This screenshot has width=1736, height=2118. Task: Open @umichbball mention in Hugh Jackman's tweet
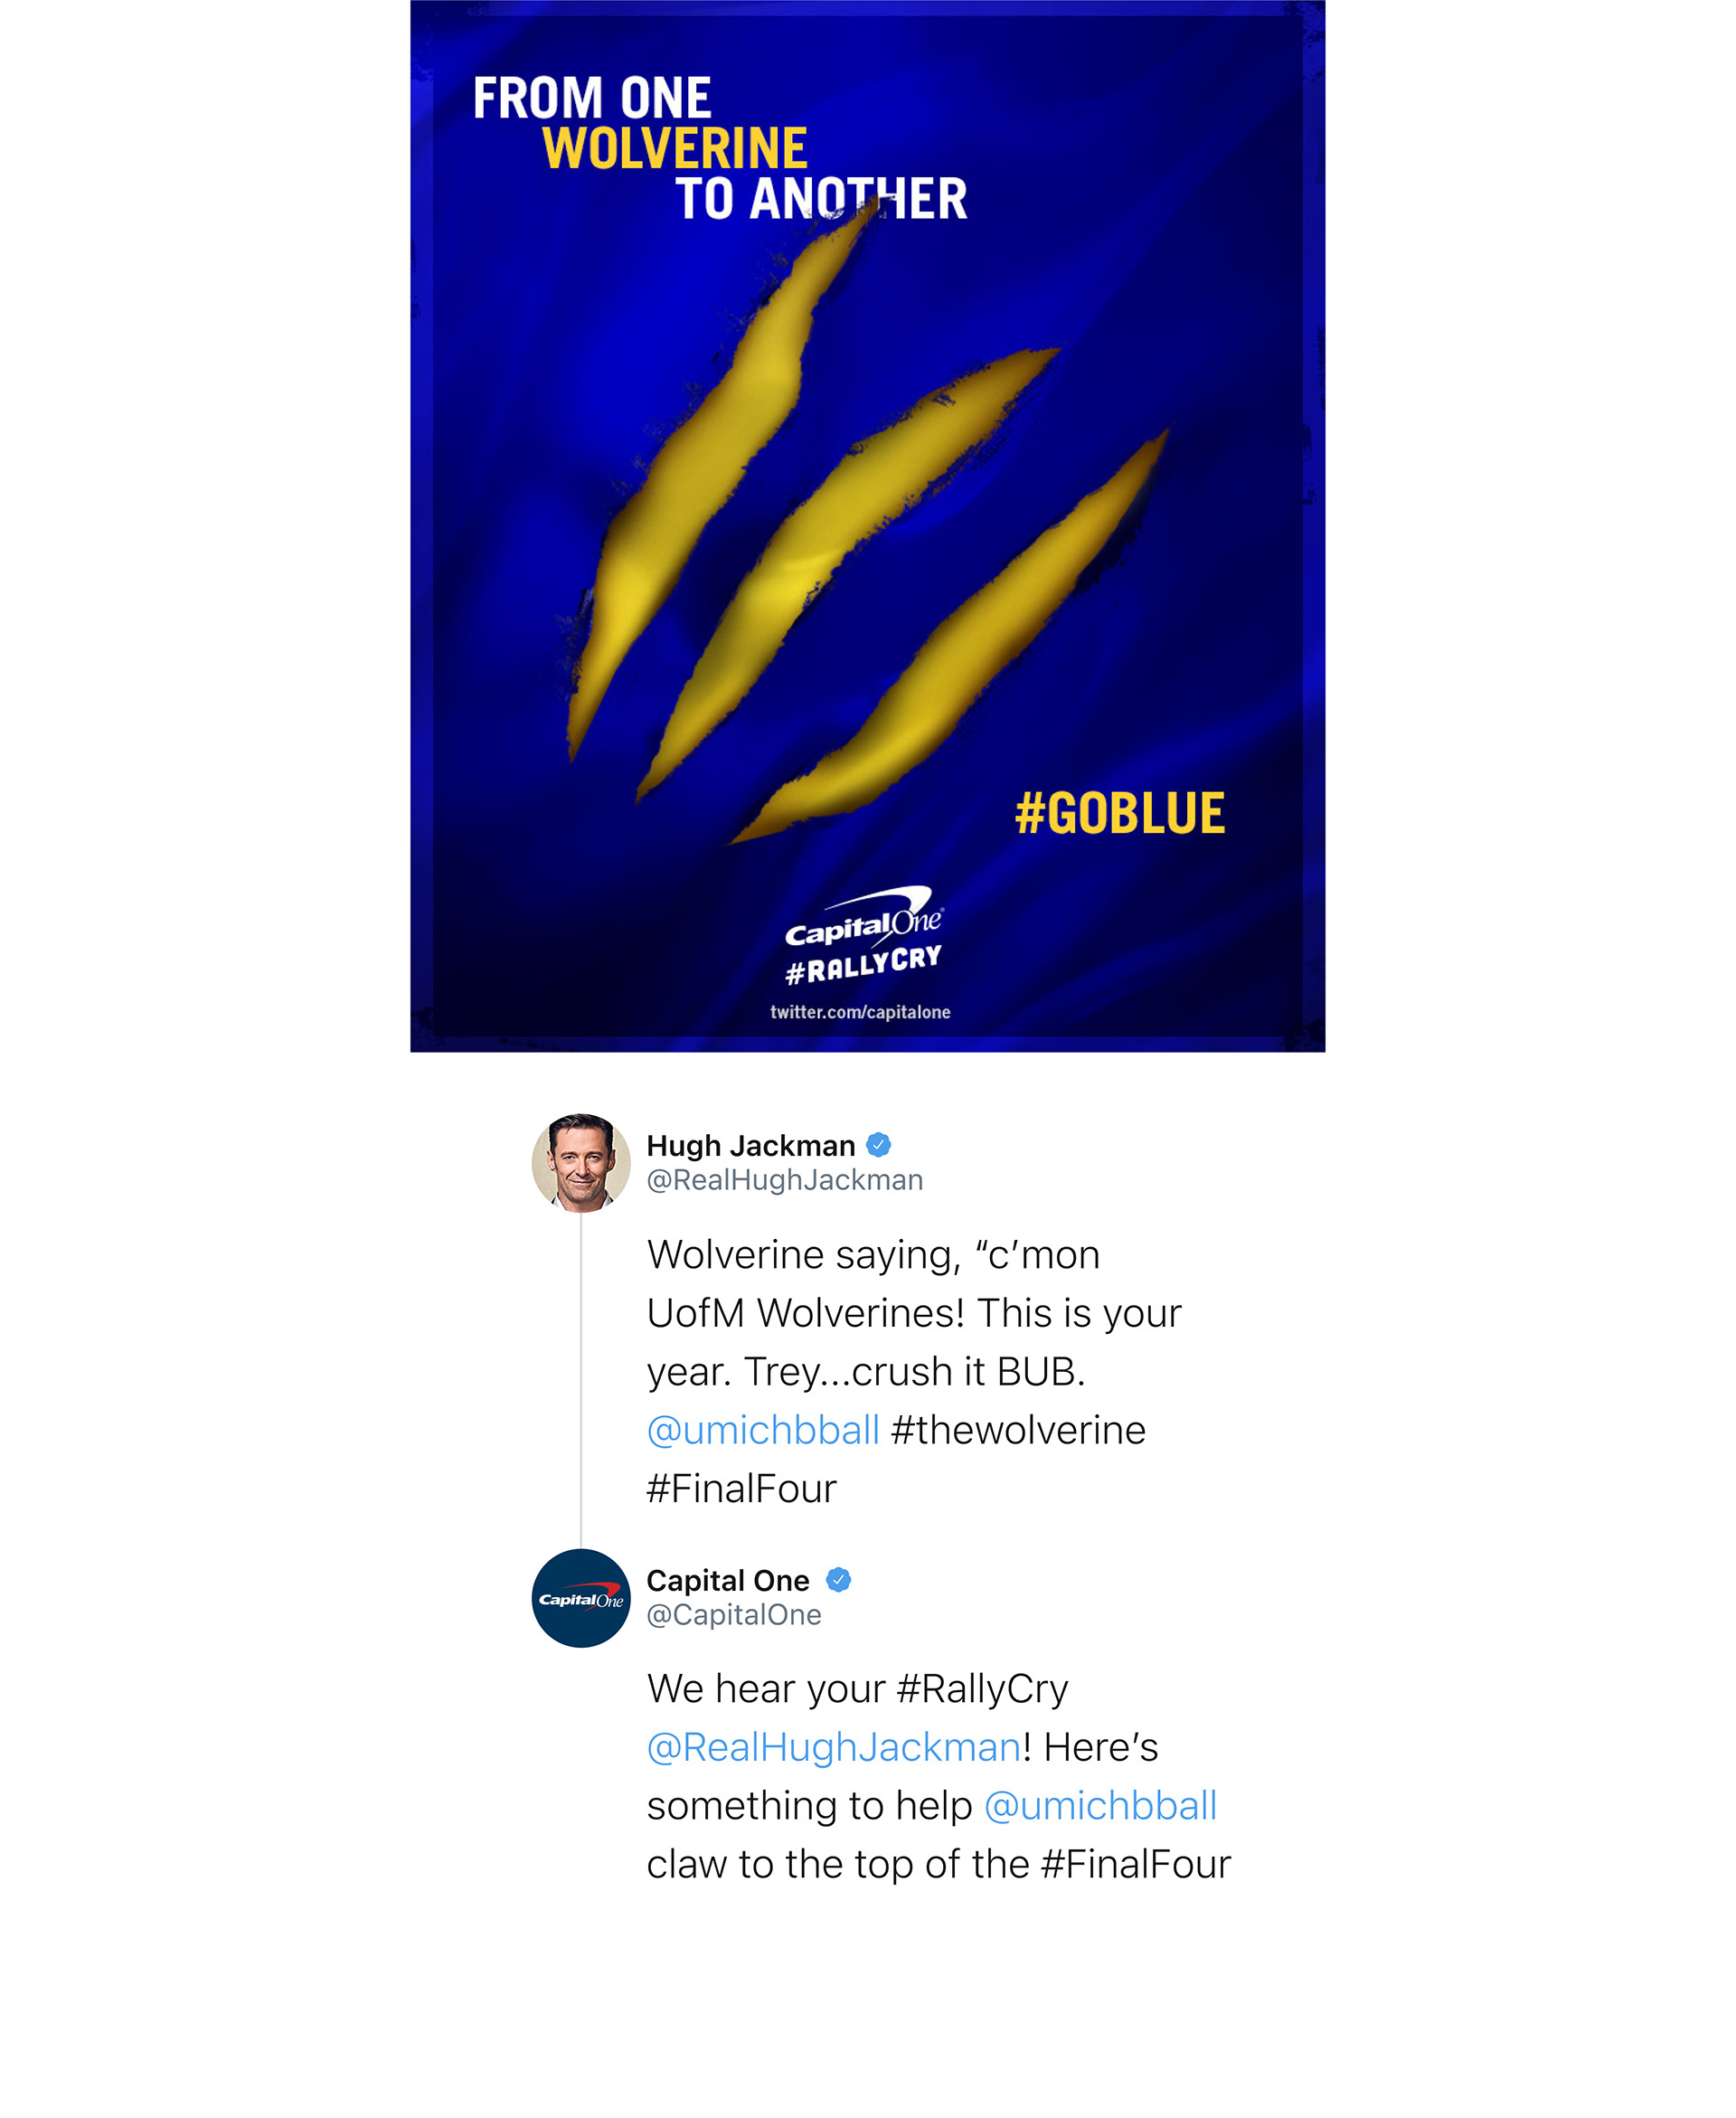[763, 1430]
